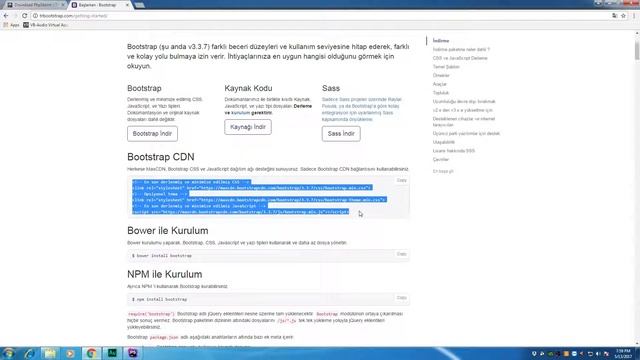
Task: Click the translate icon in address bar
Action: 615,16
